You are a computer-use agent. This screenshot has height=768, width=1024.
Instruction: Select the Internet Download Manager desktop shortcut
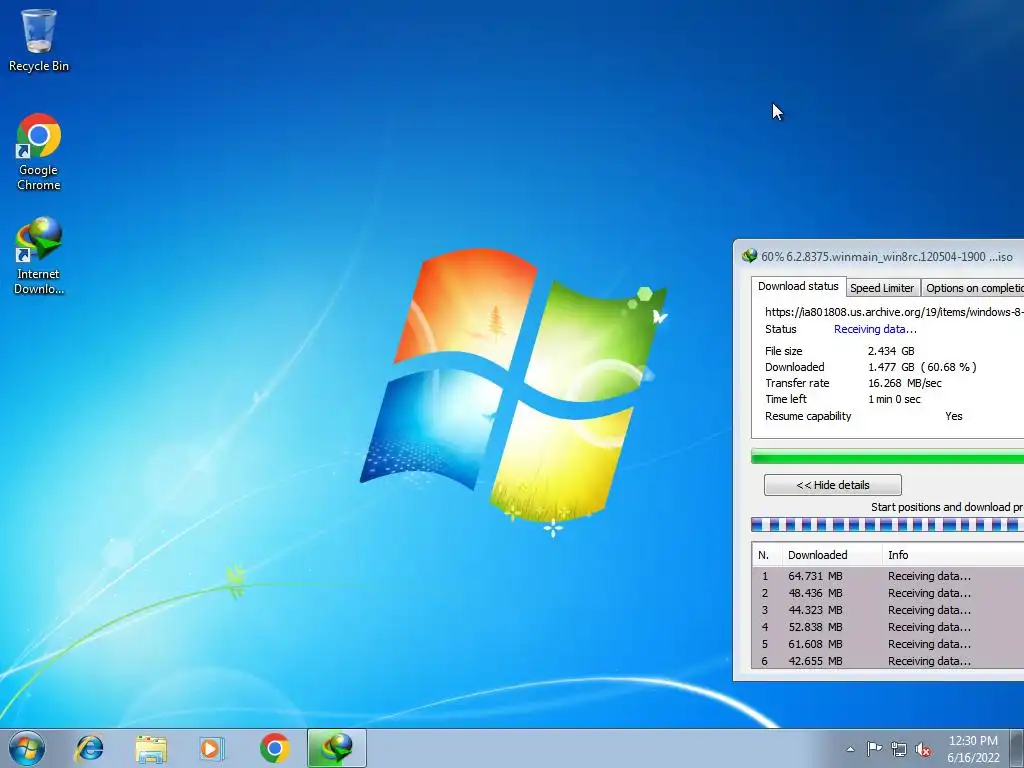coord(39,256)
